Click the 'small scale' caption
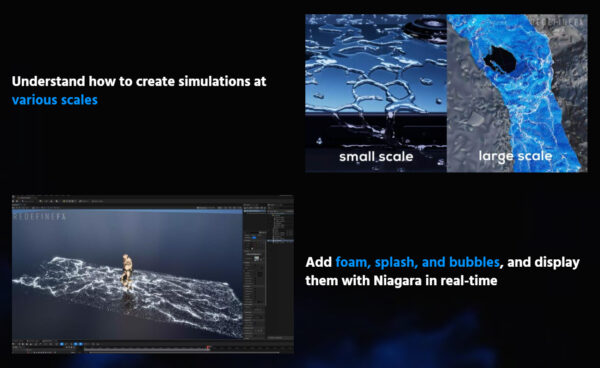The image size is (600, 368). tap(376, 156)
